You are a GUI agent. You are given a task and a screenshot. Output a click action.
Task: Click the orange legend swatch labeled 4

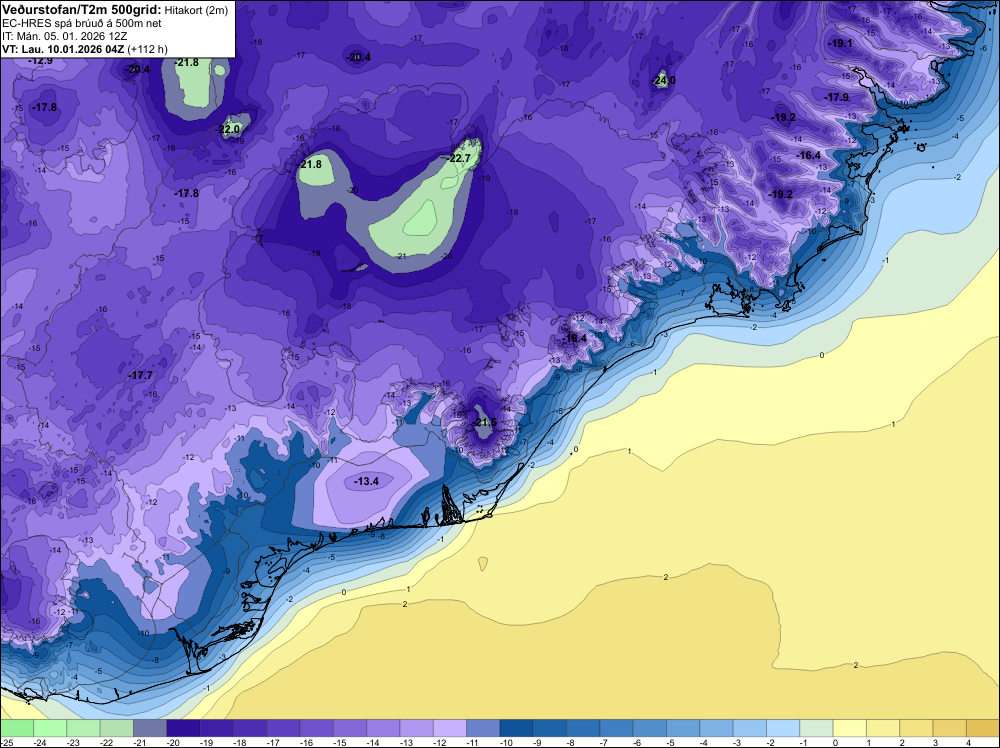[x=983, y=728]
